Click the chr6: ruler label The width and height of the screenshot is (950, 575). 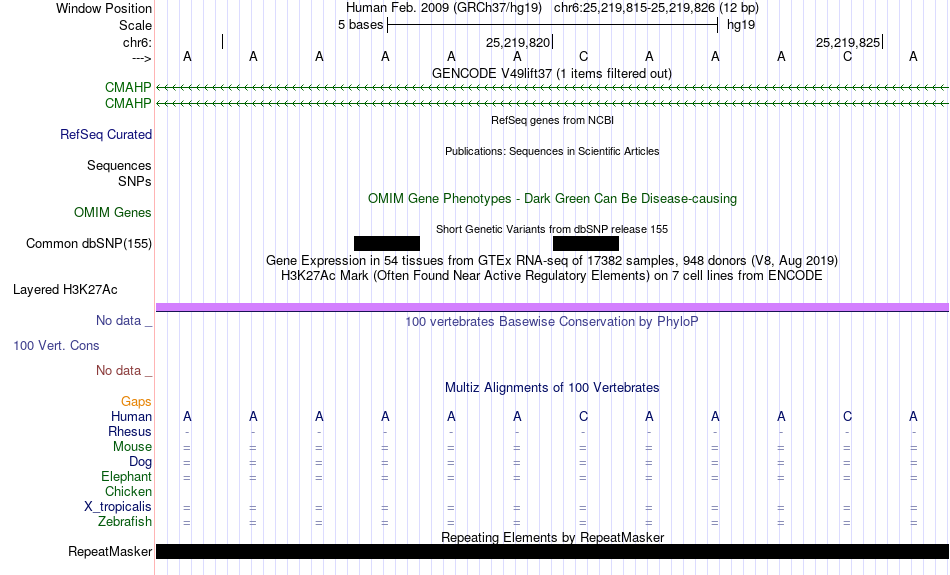(137, 42)
